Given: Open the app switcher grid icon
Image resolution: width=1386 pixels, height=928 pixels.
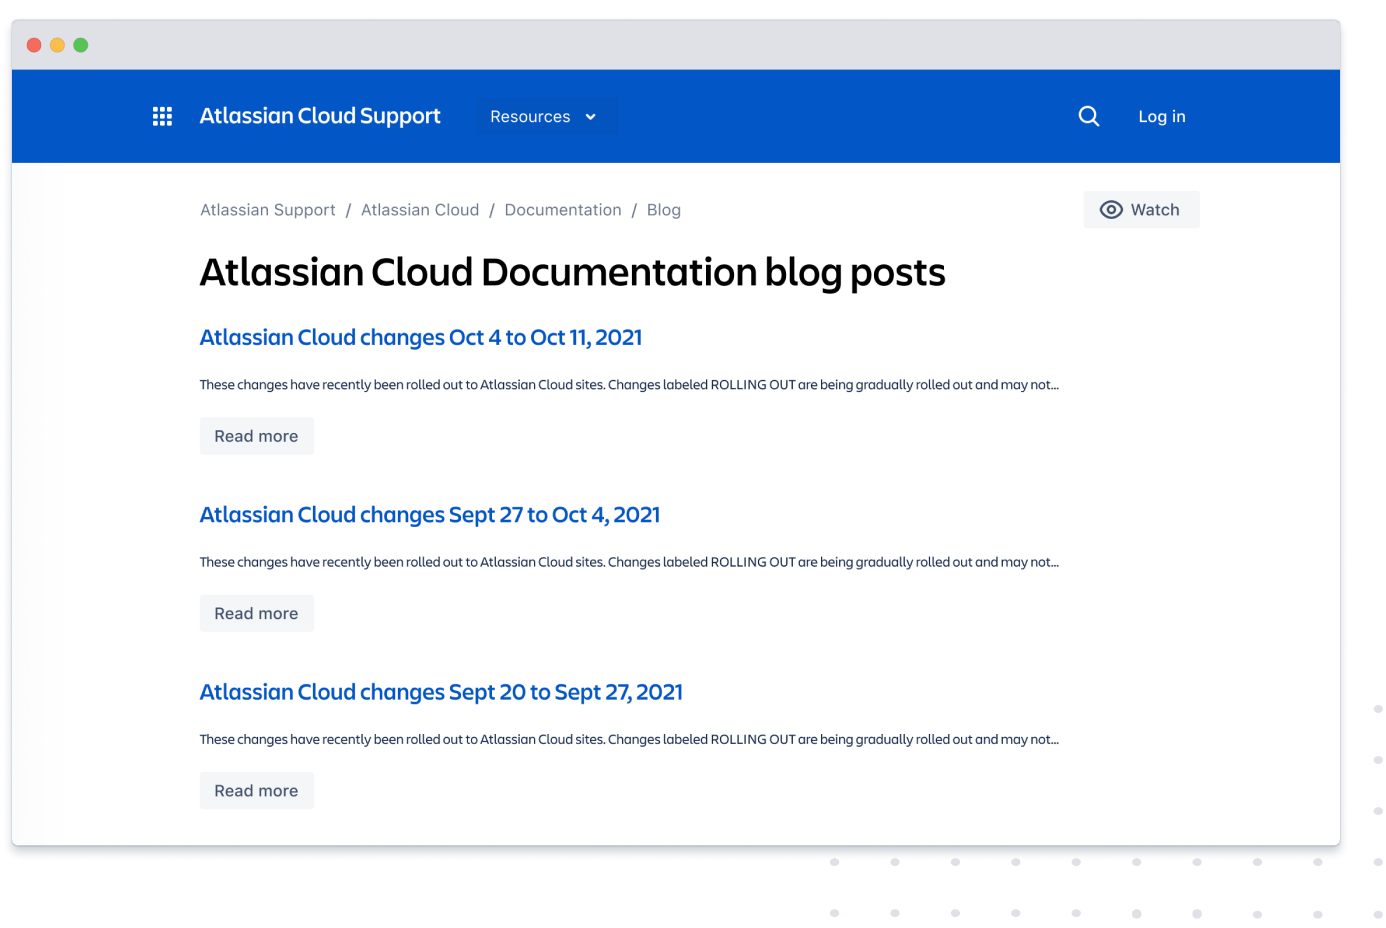Looking at the screenshot, I should [162, 116].
